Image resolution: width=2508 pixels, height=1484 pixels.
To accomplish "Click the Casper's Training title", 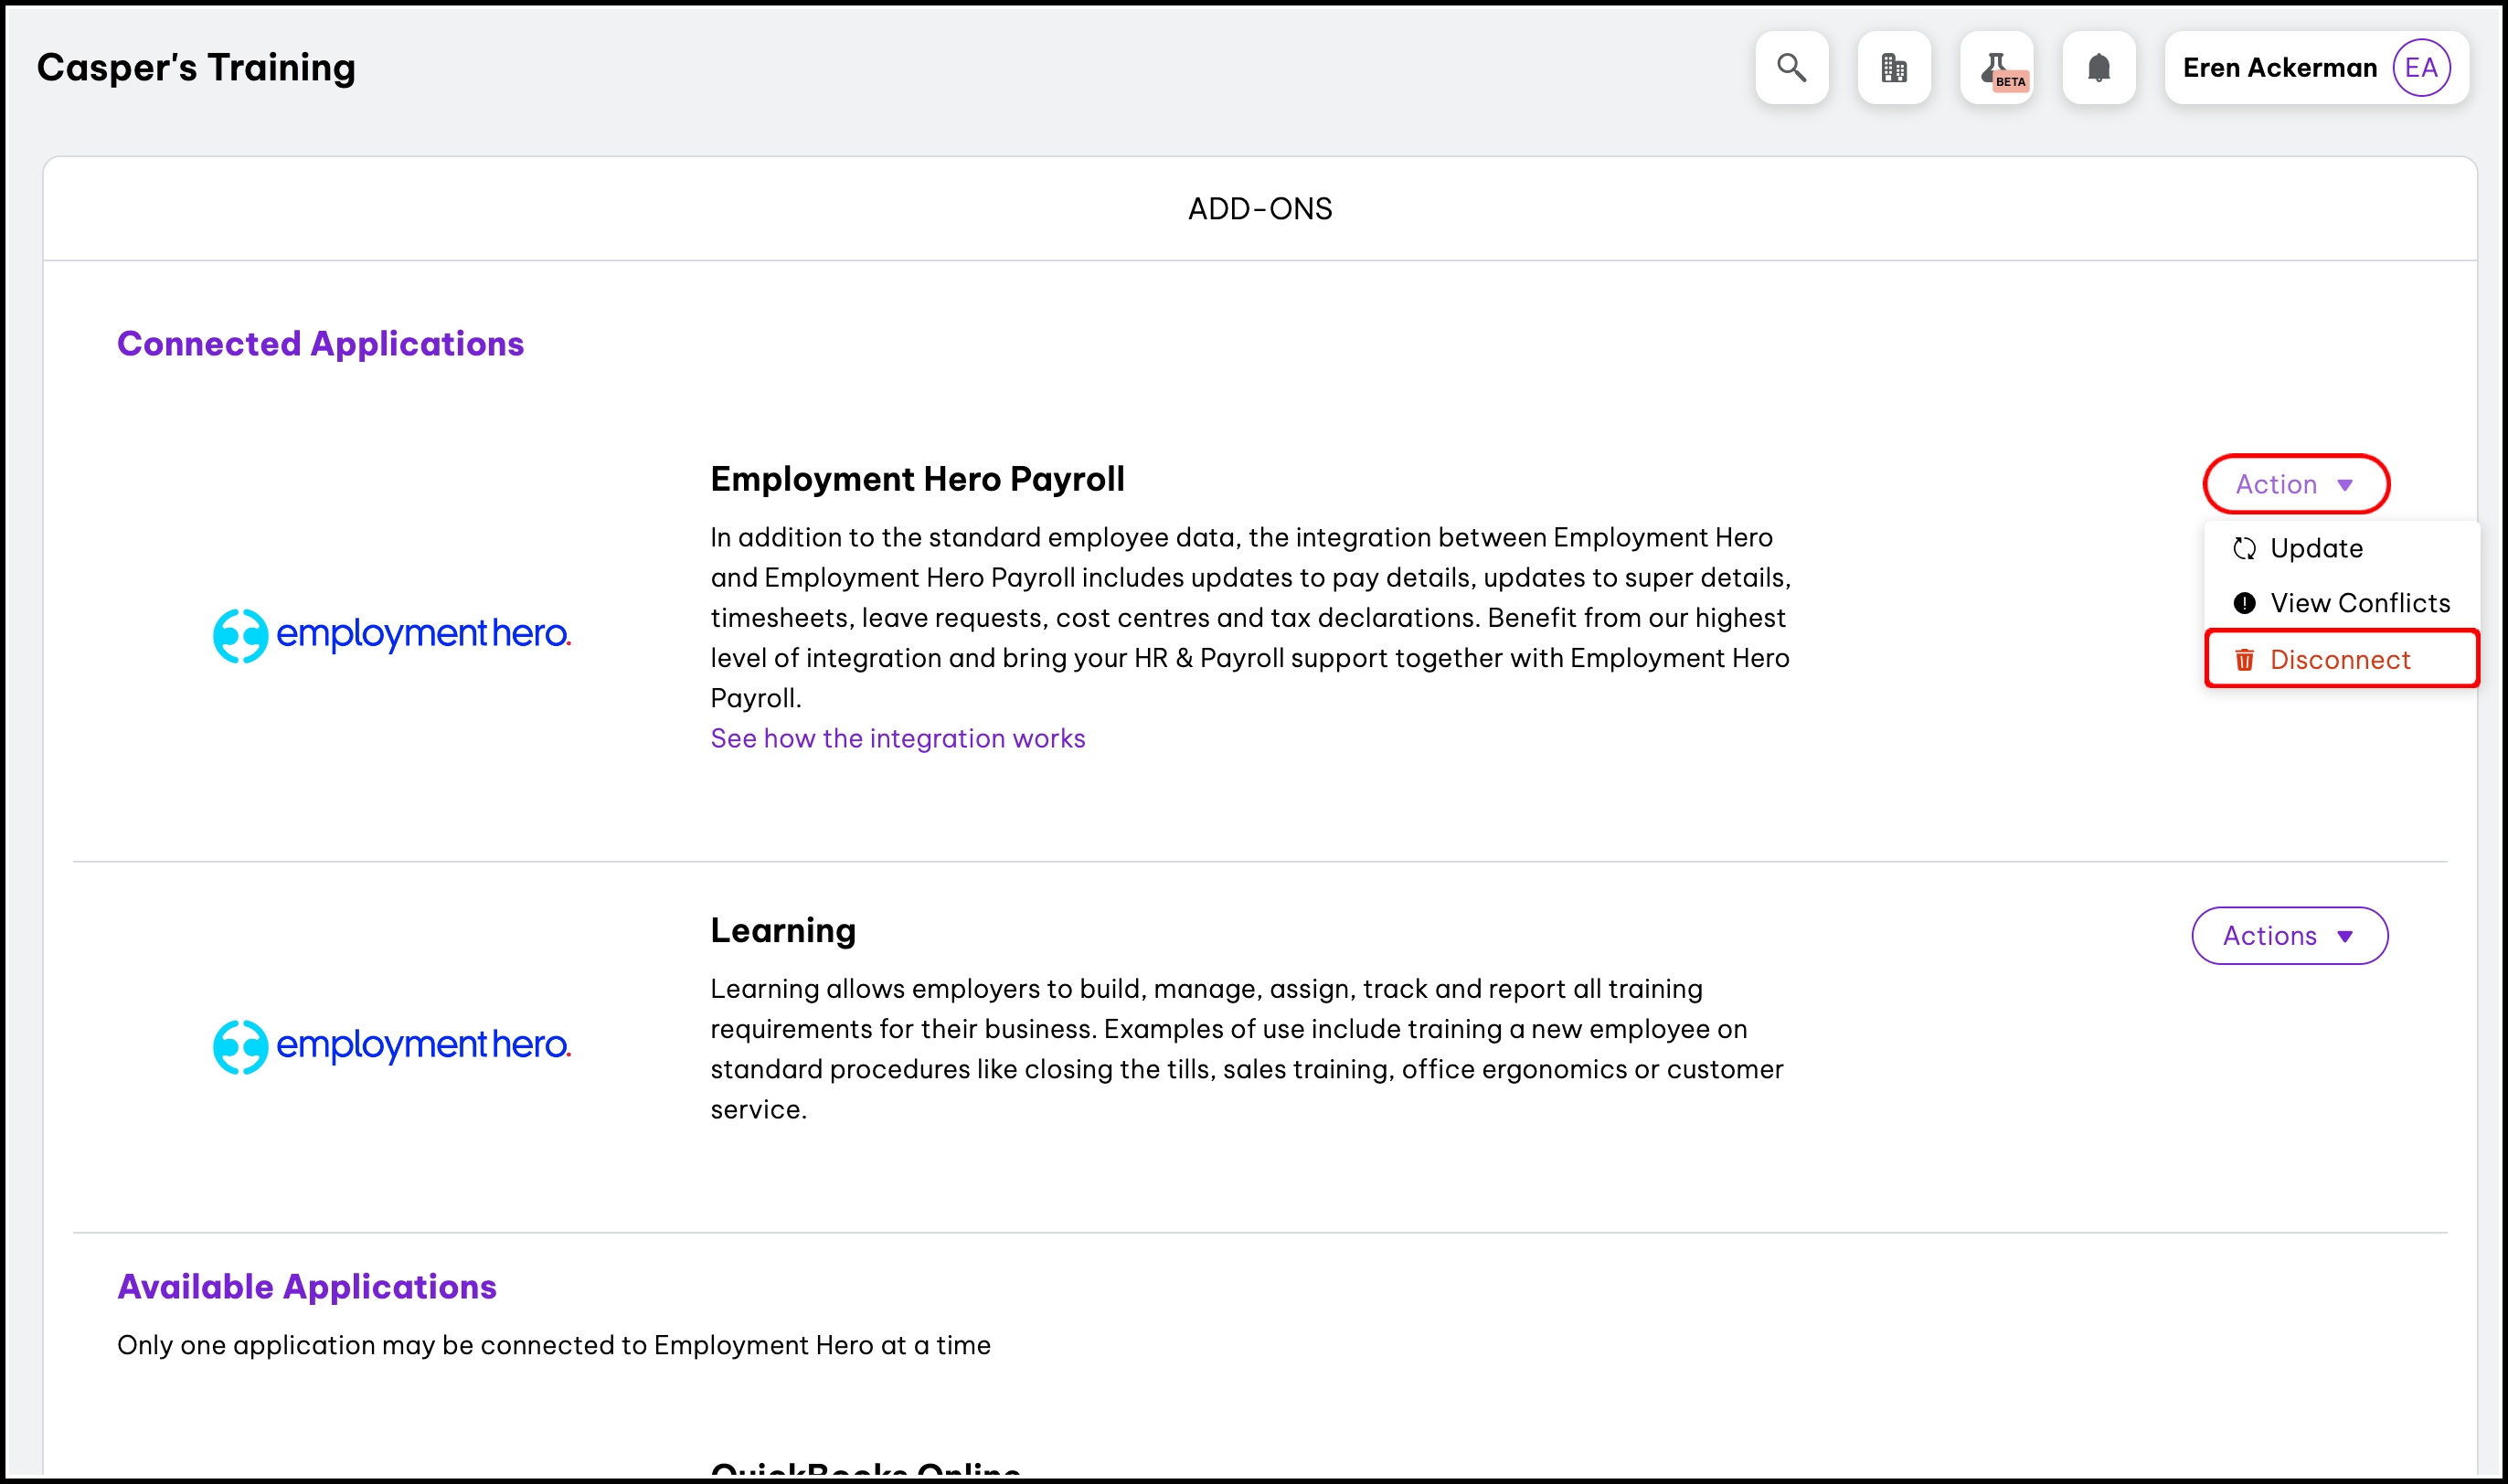I will pyautogui.click(x=196, y=68).
